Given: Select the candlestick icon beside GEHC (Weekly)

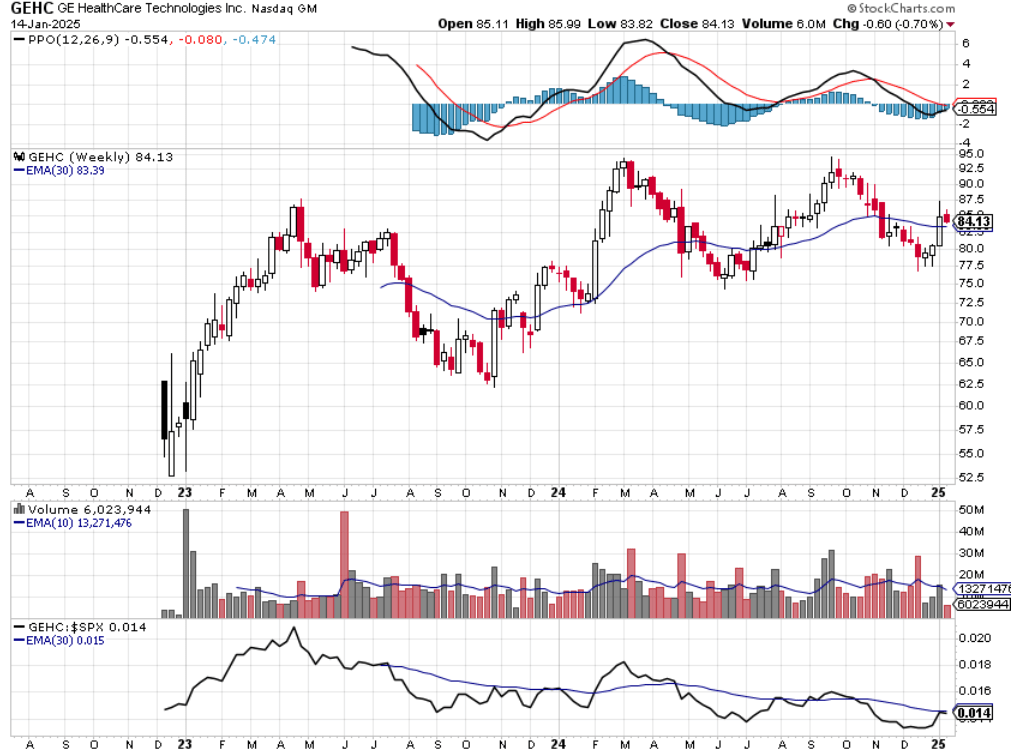Looking at the screenshot, I should point(18,156).
